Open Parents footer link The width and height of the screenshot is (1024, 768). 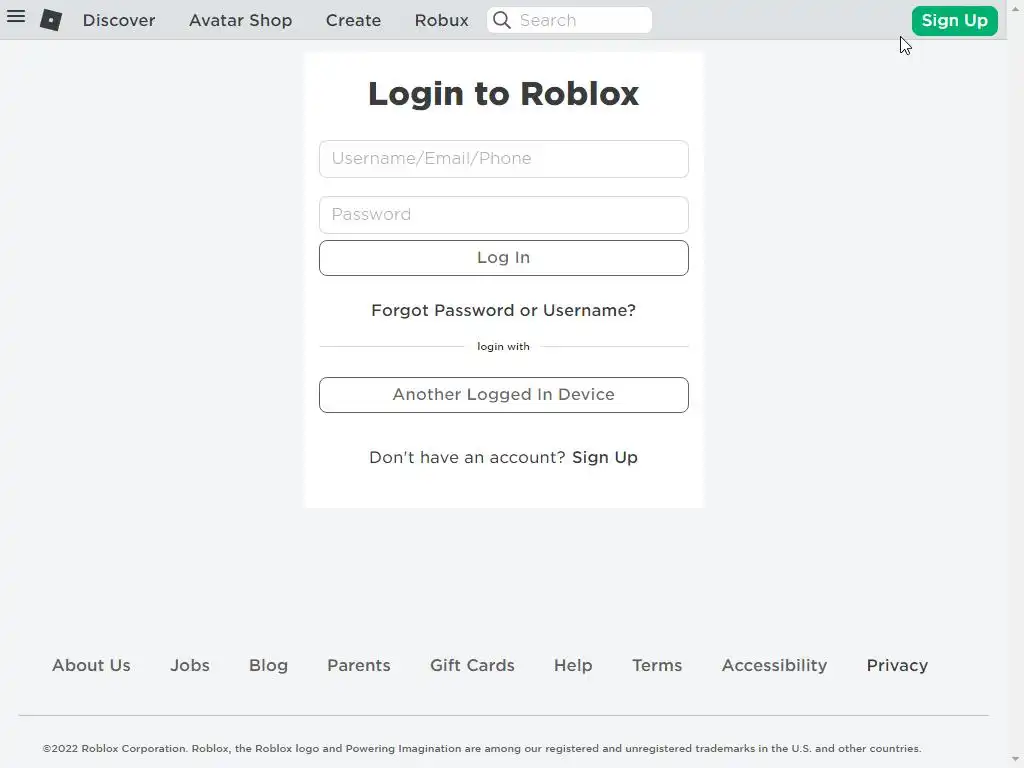(x=359, y=665)
